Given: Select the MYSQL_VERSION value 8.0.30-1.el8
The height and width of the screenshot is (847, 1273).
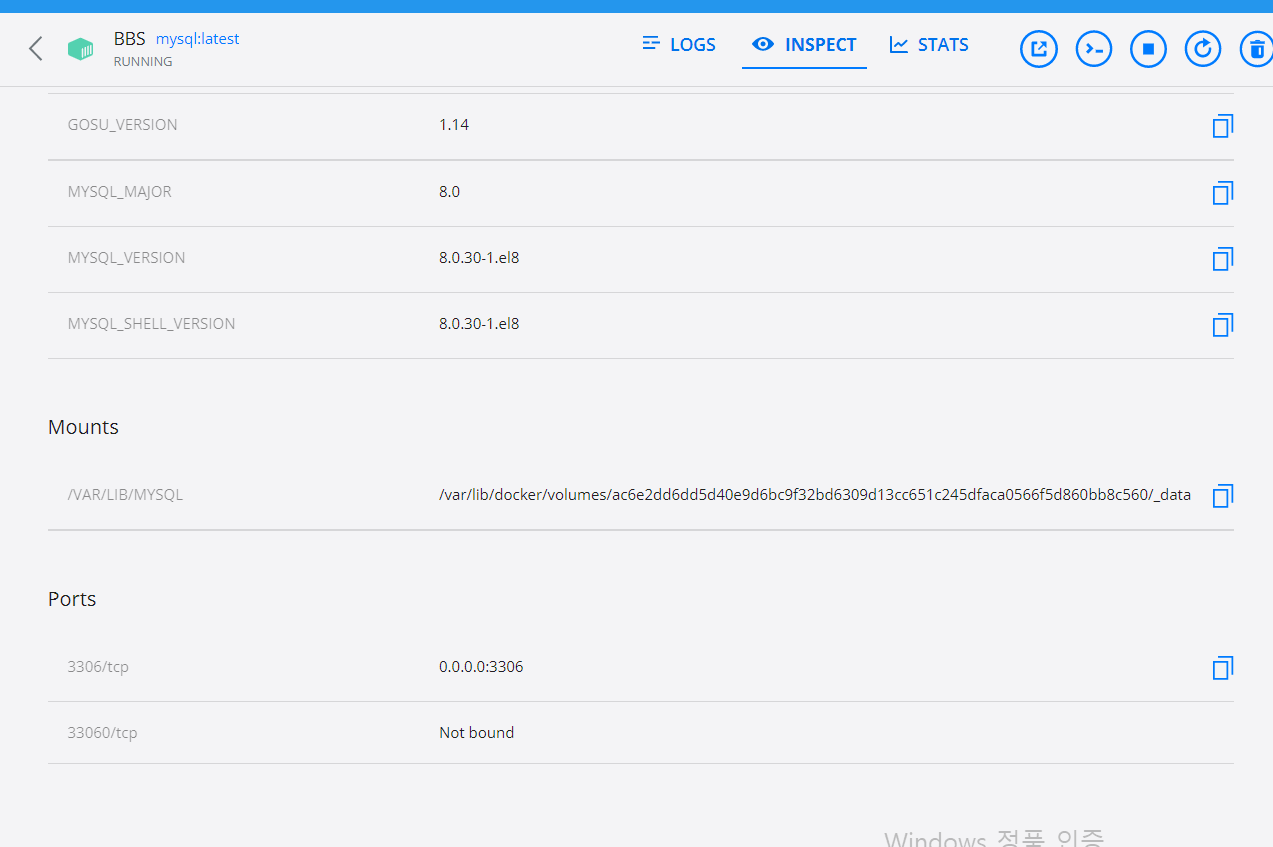Looking at the screenshot, I should pyautogui.click(x=479, y=257).
